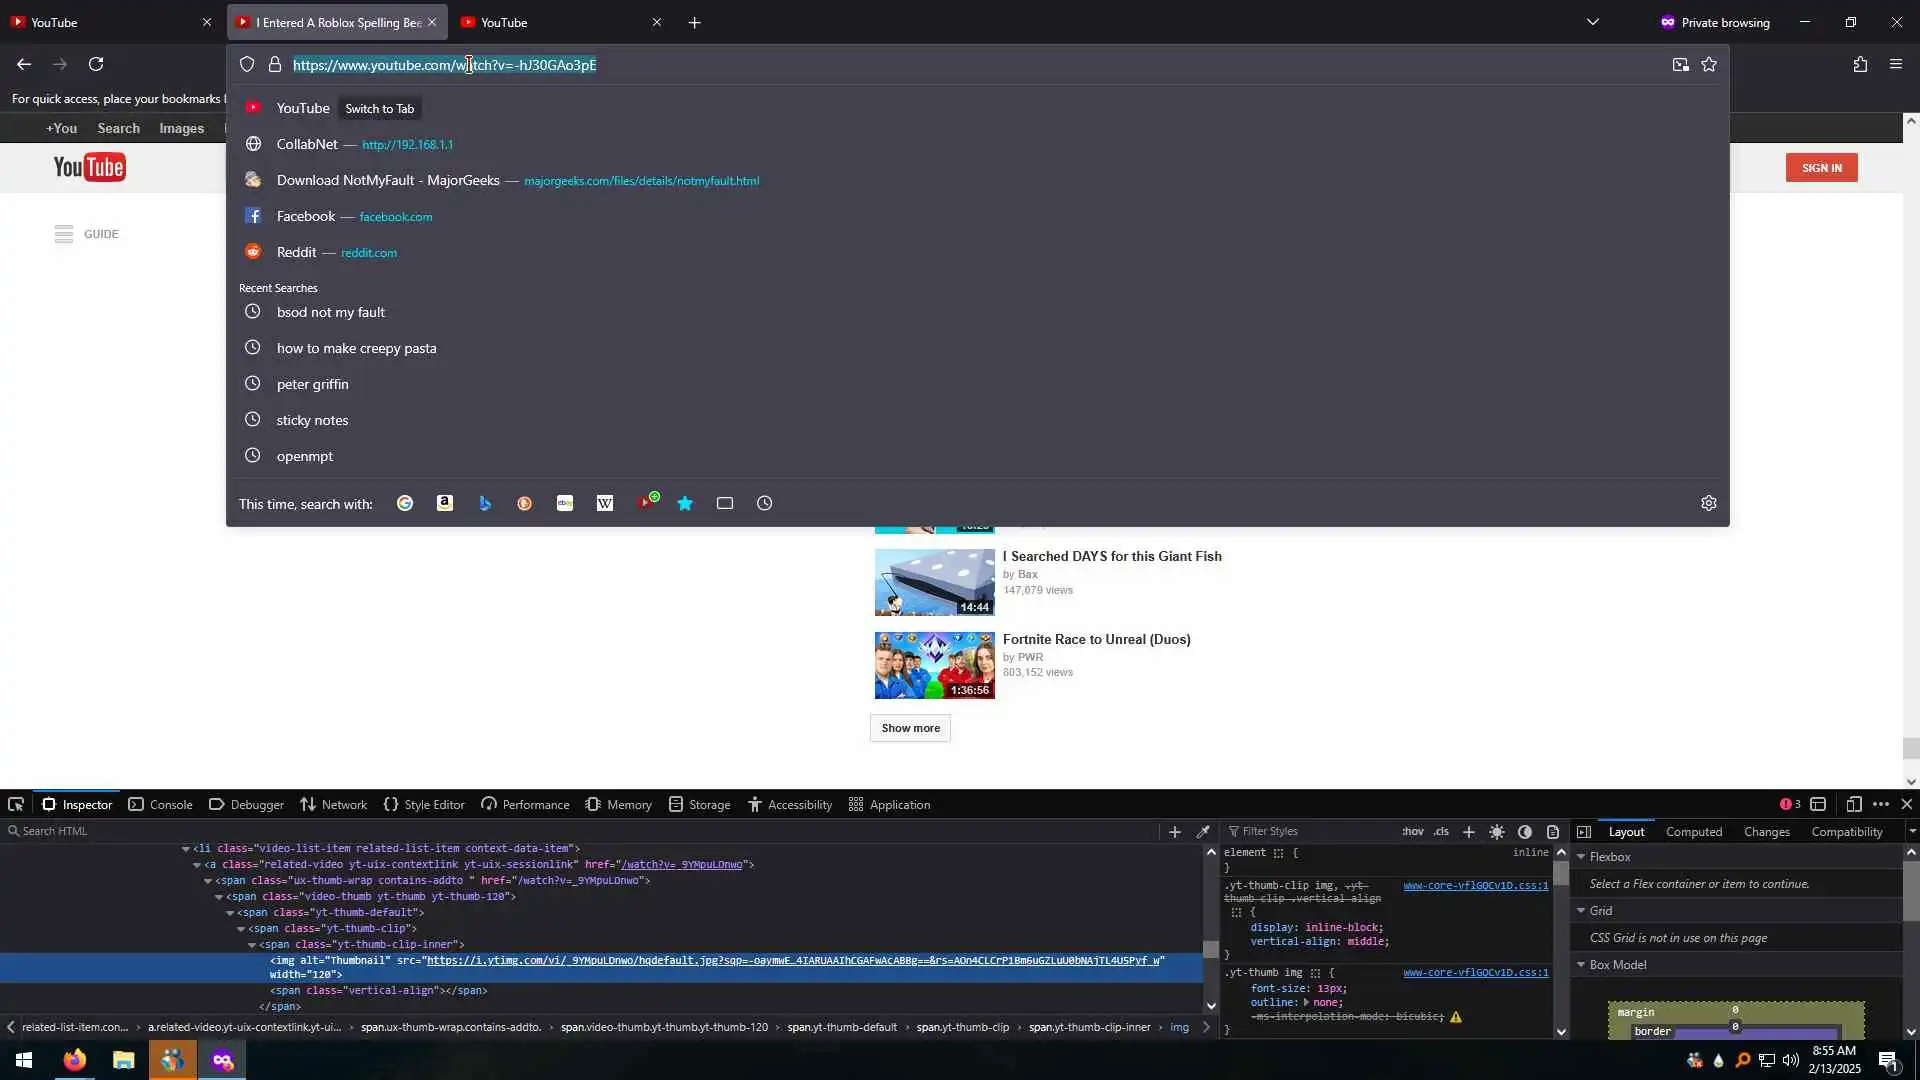Toggle .cls classes panel
The height and width of the screenshot is (1080, 1920).
click(x=1441, y=832)
